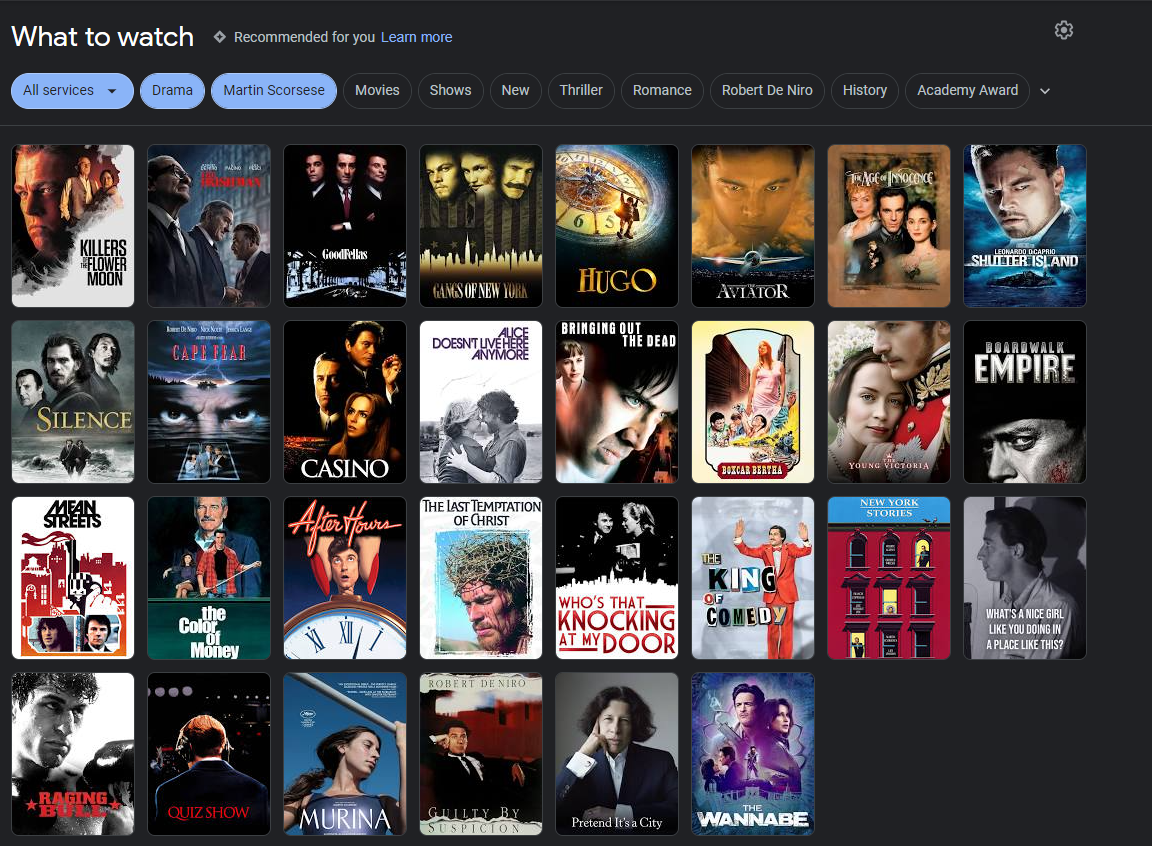Toggle the Drama filter chip
Screen dimensions: 1152x846
click(x=172, y=90)
